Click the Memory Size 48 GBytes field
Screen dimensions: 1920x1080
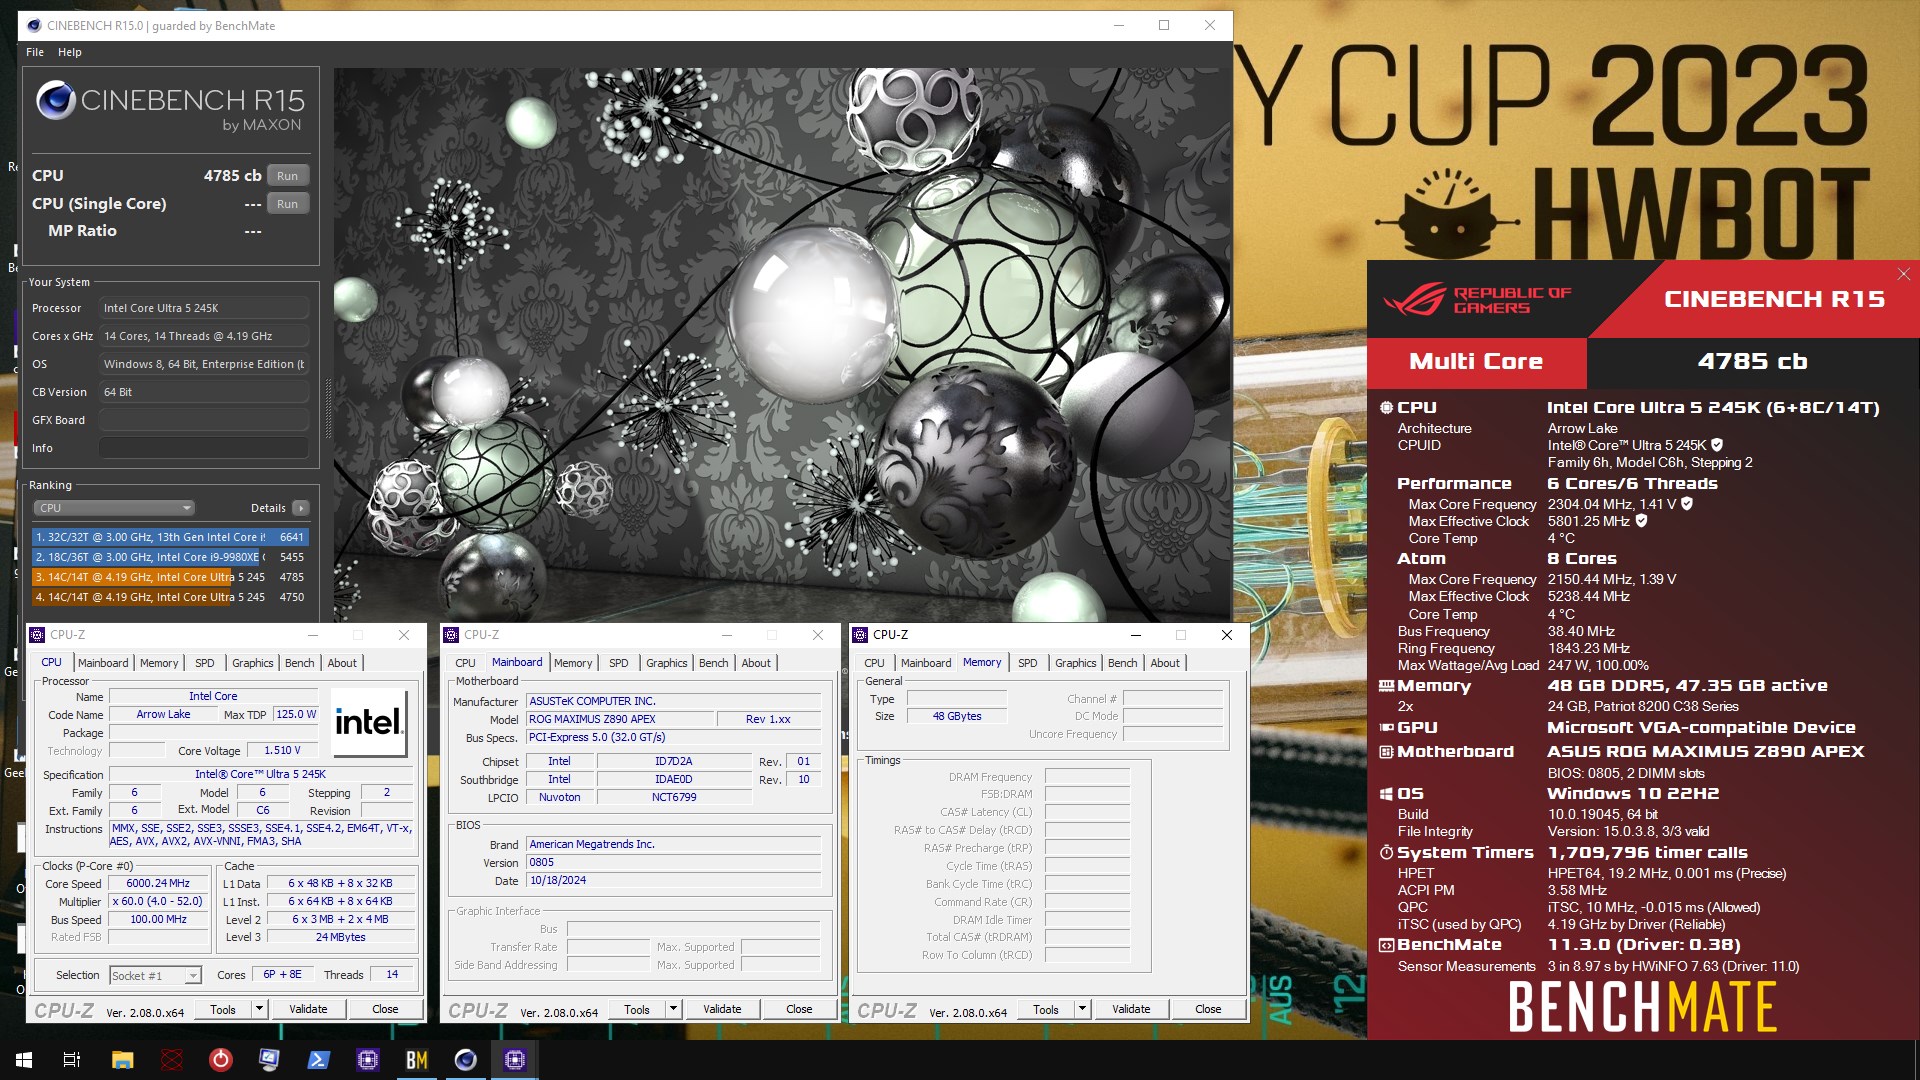coord(957,716)
